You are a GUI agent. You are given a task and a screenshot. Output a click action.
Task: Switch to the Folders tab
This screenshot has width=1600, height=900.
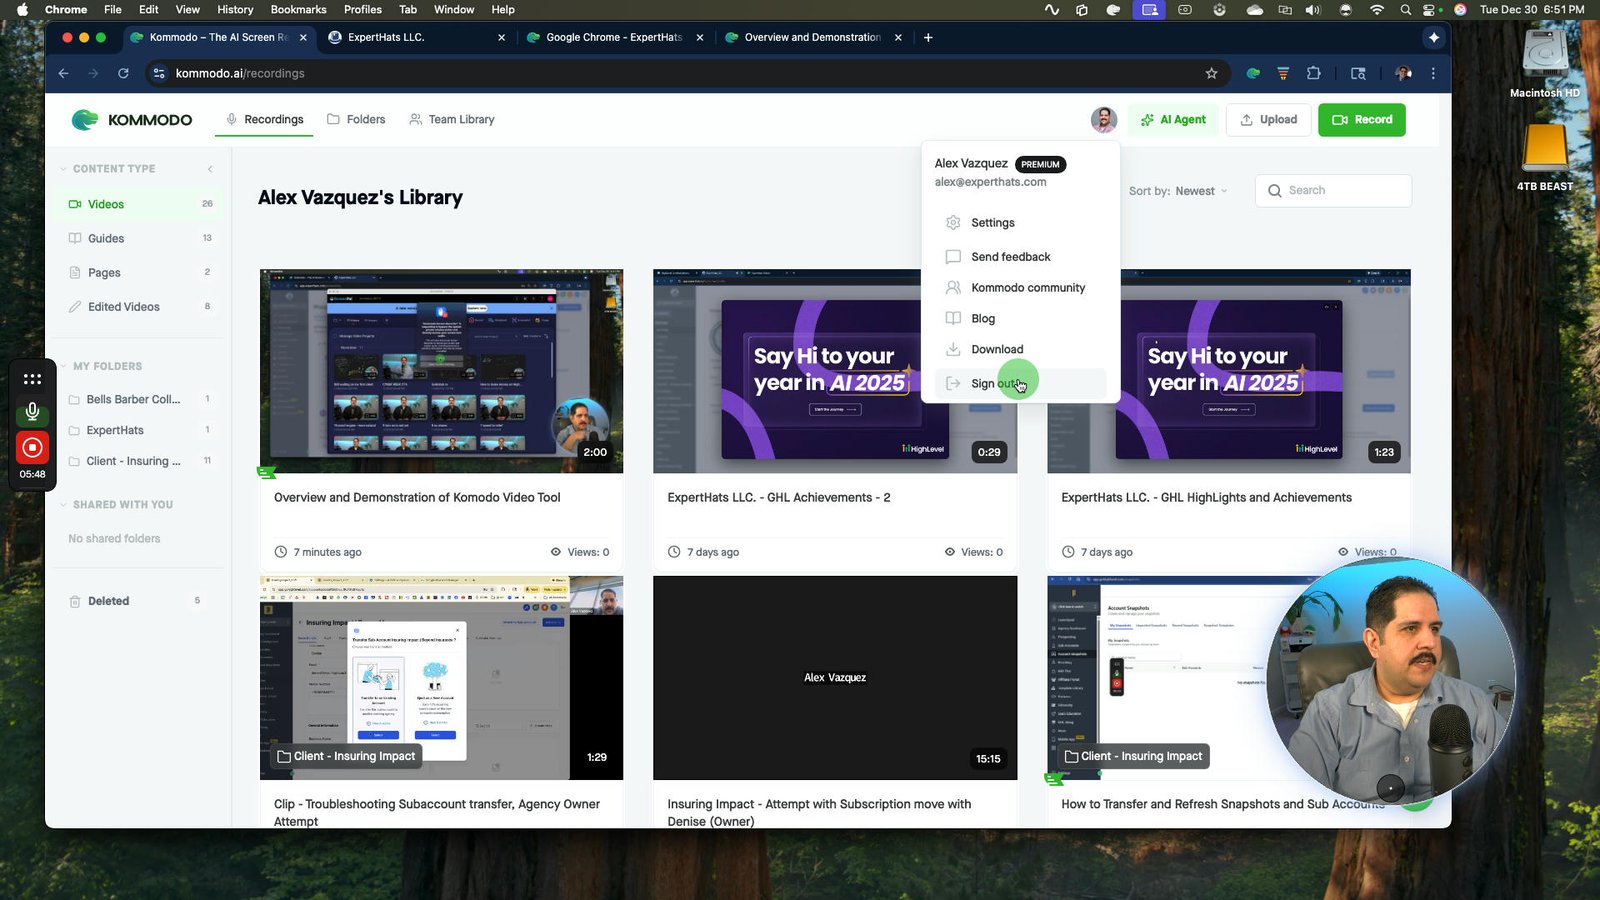point(356,120)
